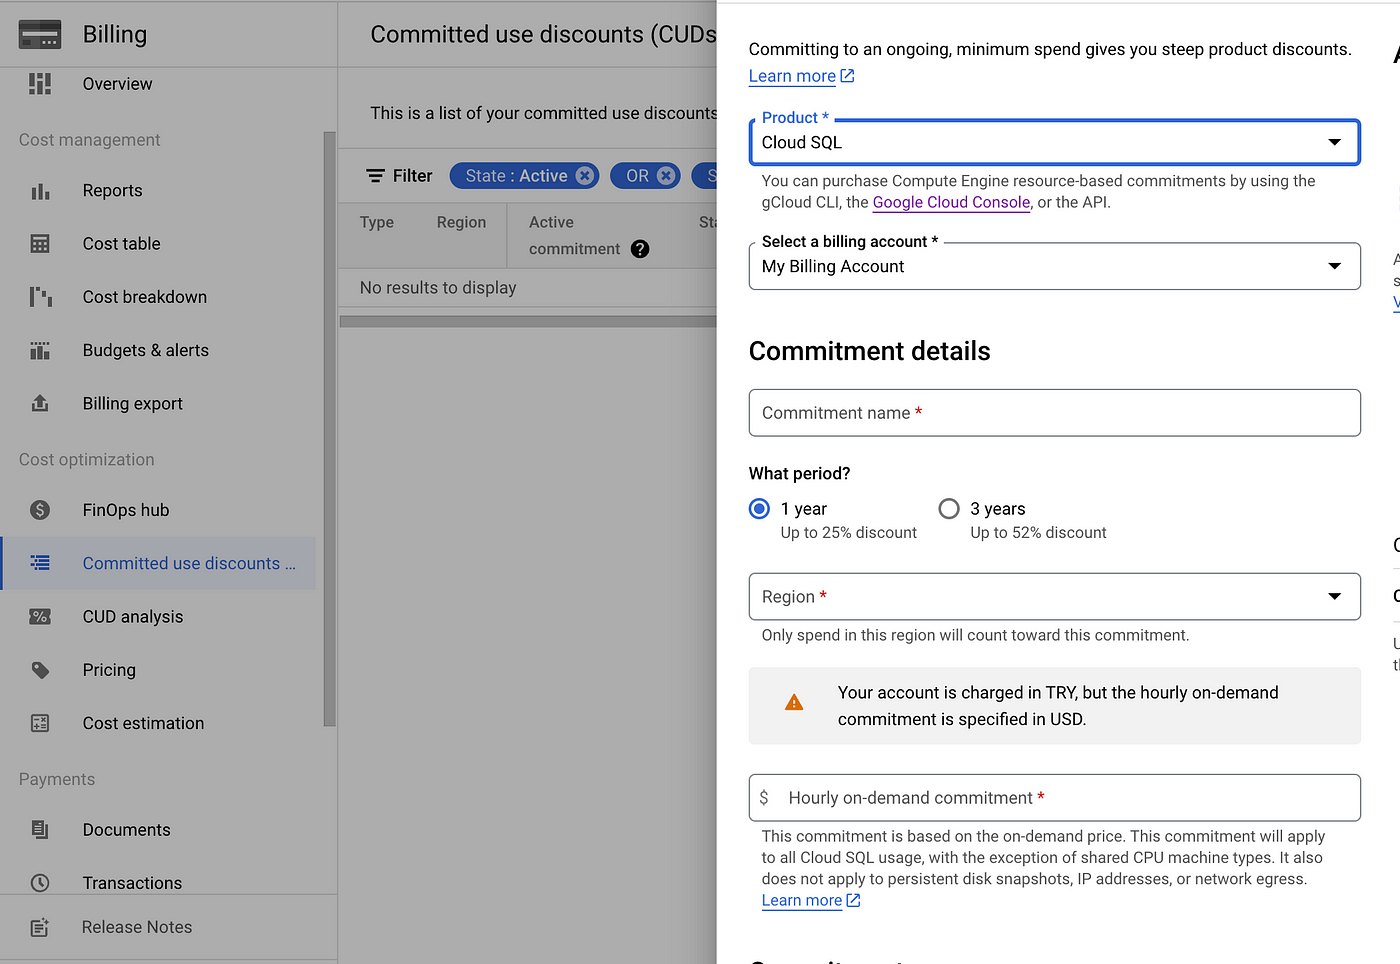Viewport: 1400px width, 964px height.
Task: Click the currency warning triangle icon
Action: coord(794,703)
